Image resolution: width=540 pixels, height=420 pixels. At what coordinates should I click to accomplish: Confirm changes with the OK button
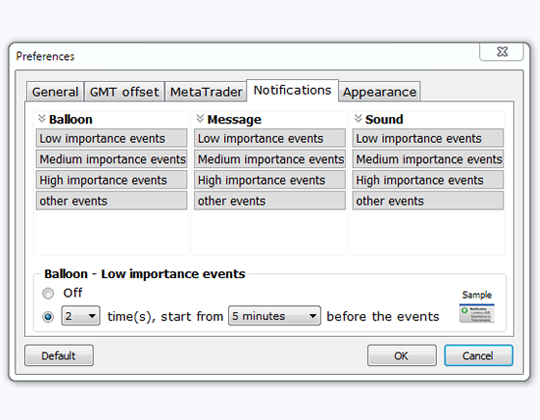[x=402, y=355]
